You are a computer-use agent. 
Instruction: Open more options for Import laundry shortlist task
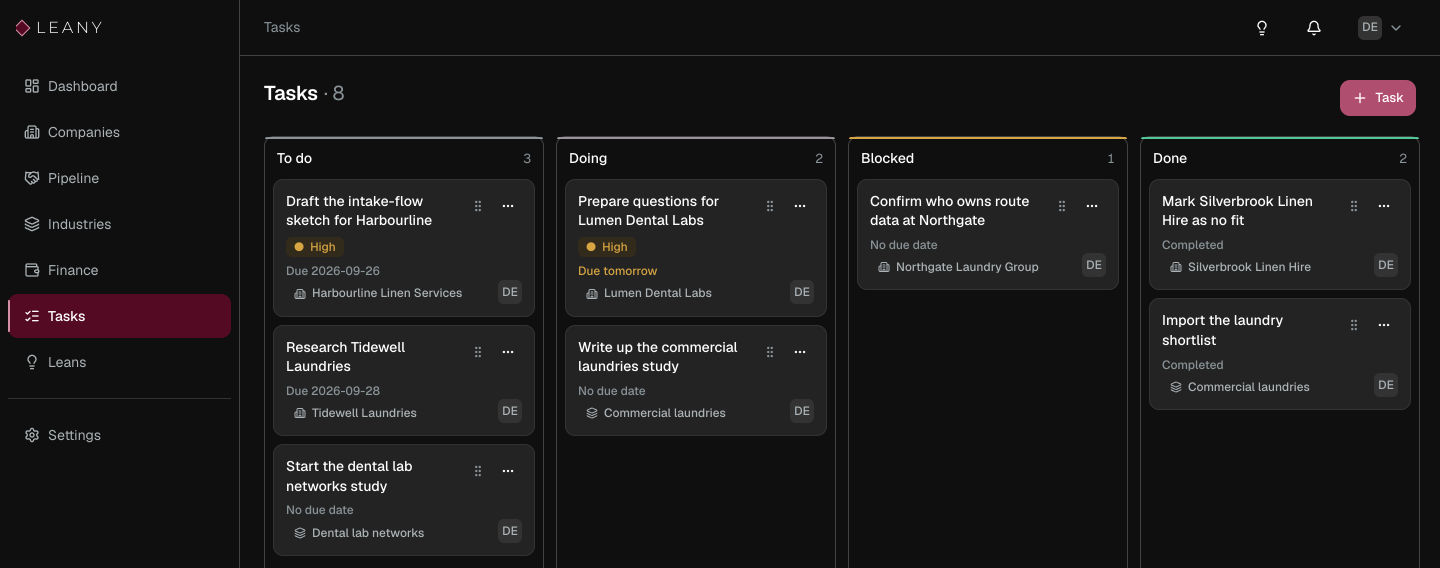pyautogui.click(x=1384, y=325)
